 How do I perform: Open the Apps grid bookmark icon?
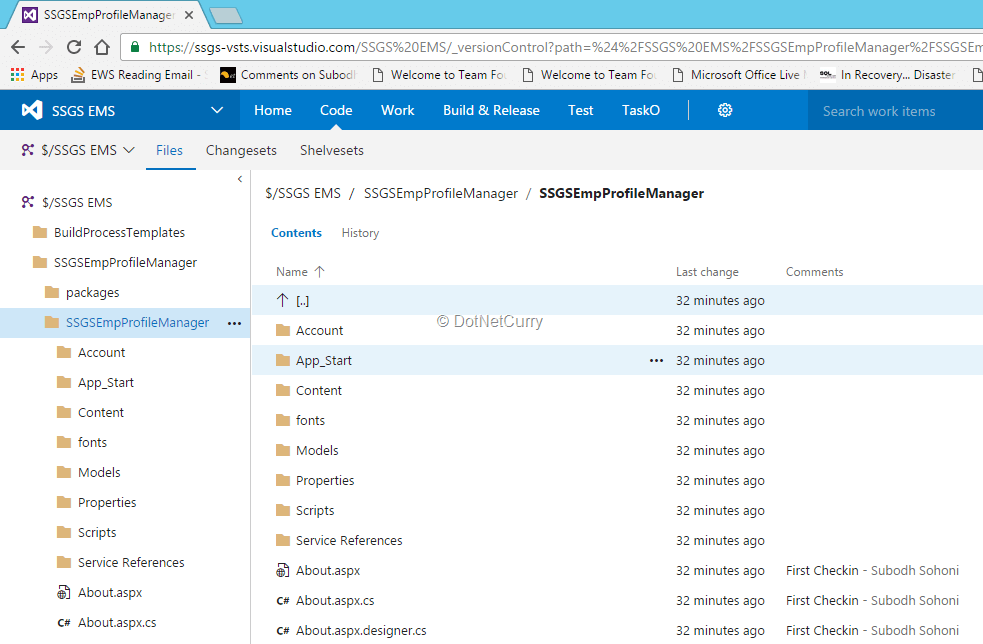coord(18,75)
